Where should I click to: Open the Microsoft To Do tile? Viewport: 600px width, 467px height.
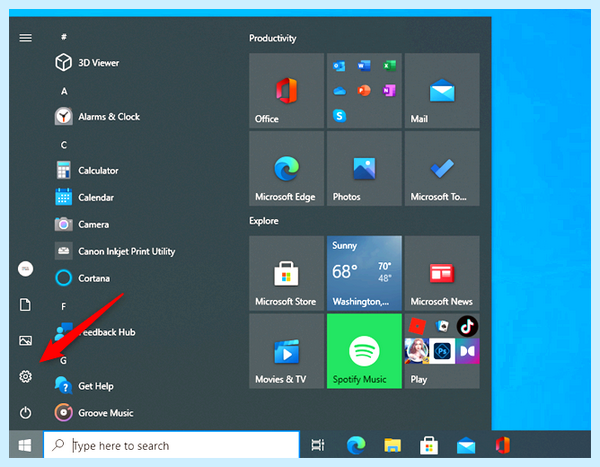[x=442, y=168]
